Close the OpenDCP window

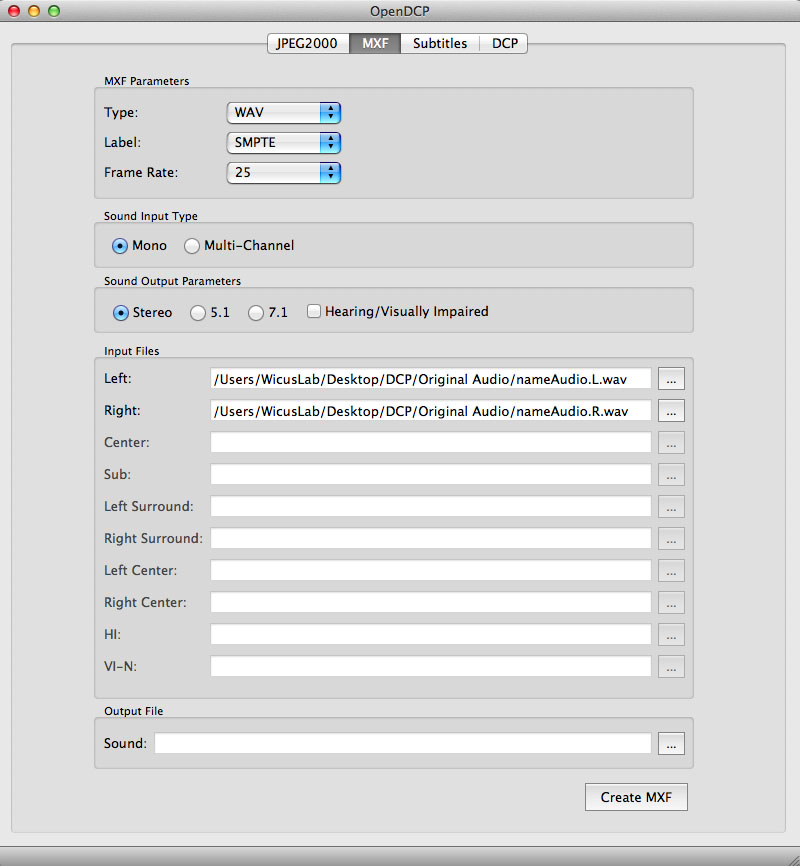14,10
